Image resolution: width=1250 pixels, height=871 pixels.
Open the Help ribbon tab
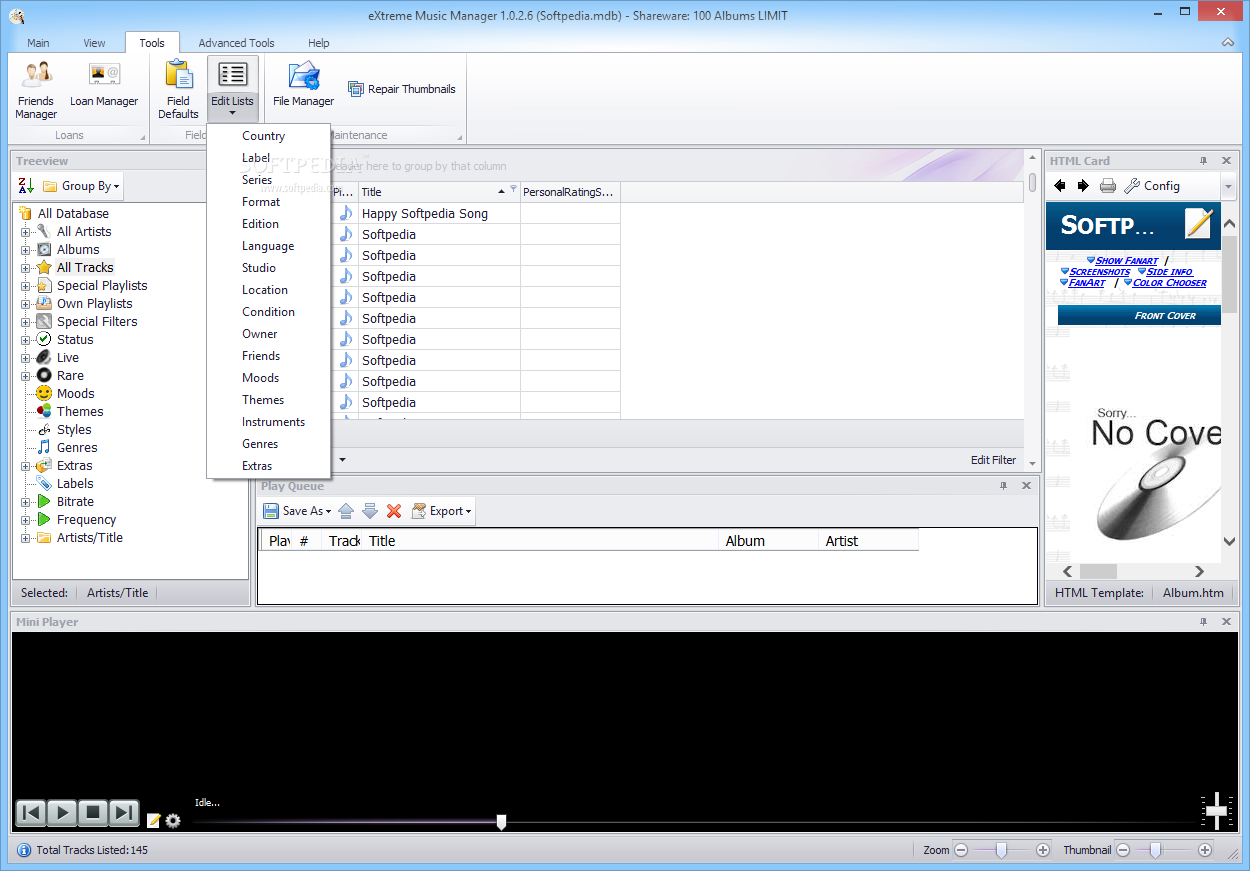click(319, 43)
